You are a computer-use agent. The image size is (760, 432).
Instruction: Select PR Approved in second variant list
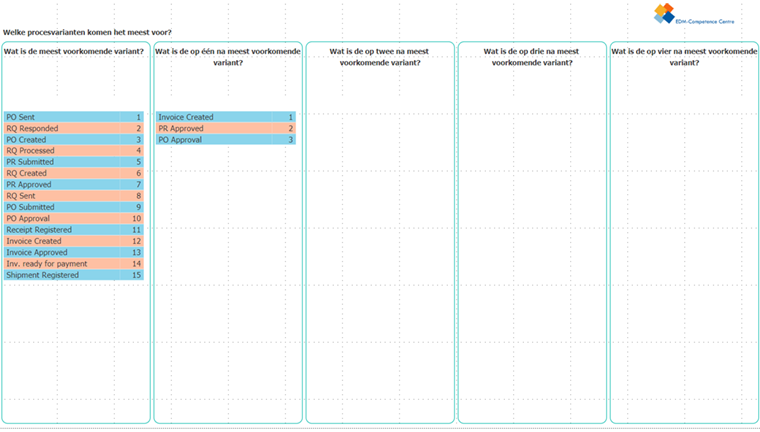click(x=225, y=128)
